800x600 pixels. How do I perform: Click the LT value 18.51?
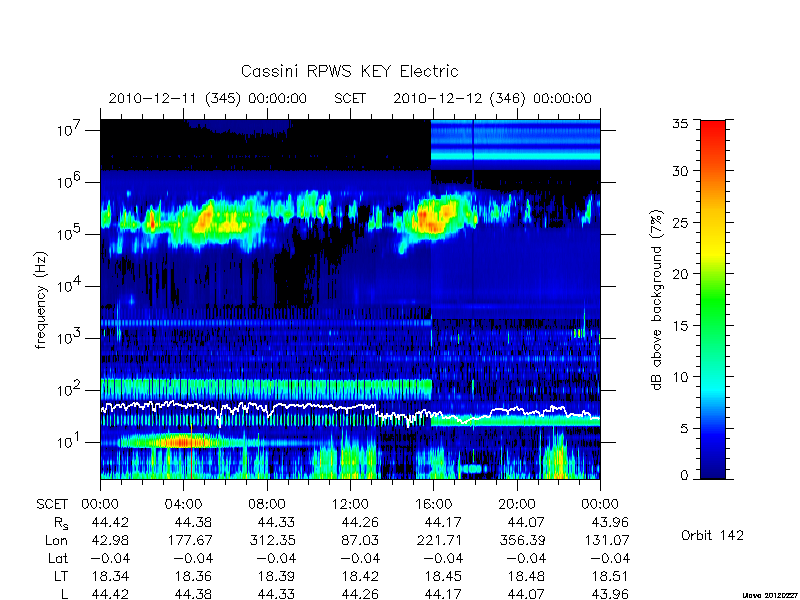point(609,576)
